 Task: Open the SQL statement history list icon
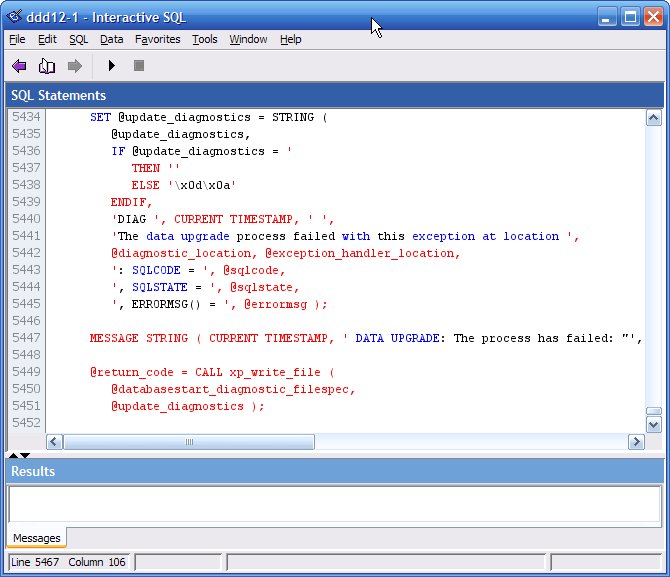point(47,66)
